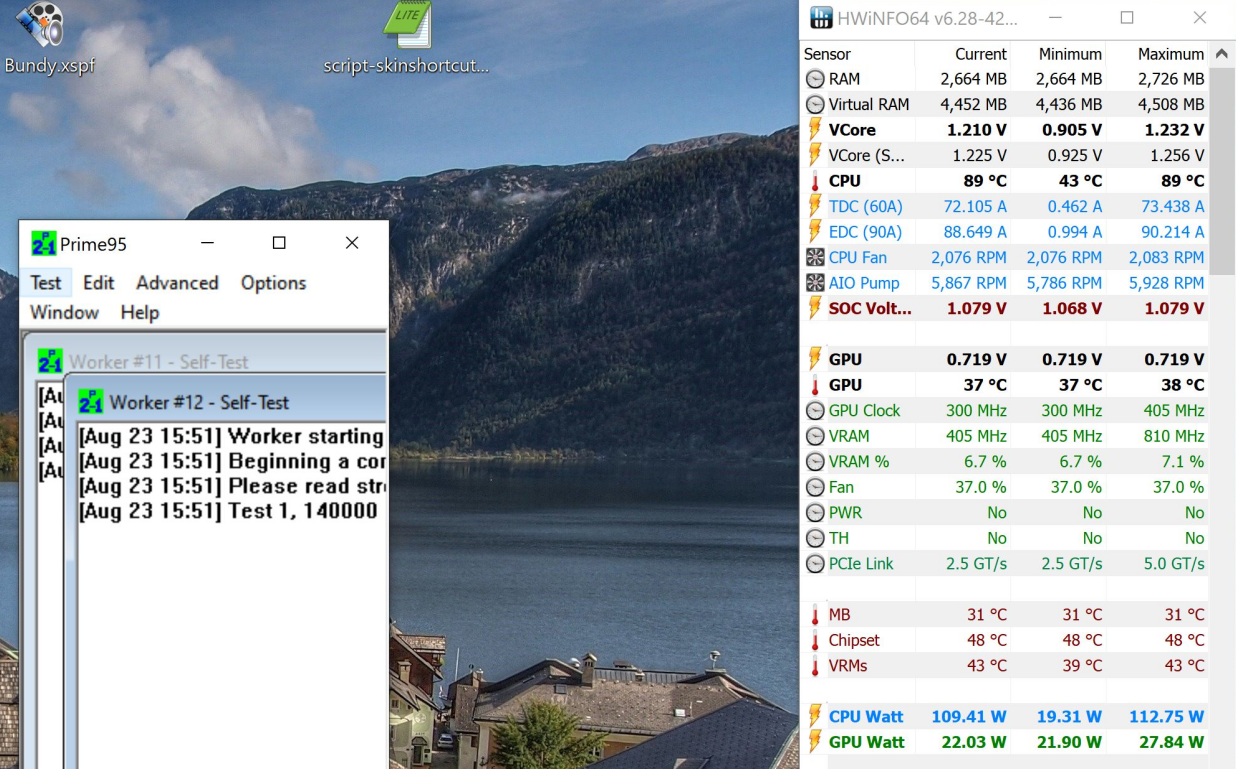This screenshot has height=769, width=1236.
Task: Click the clock icon beside VRAM %
Action: 816,462
